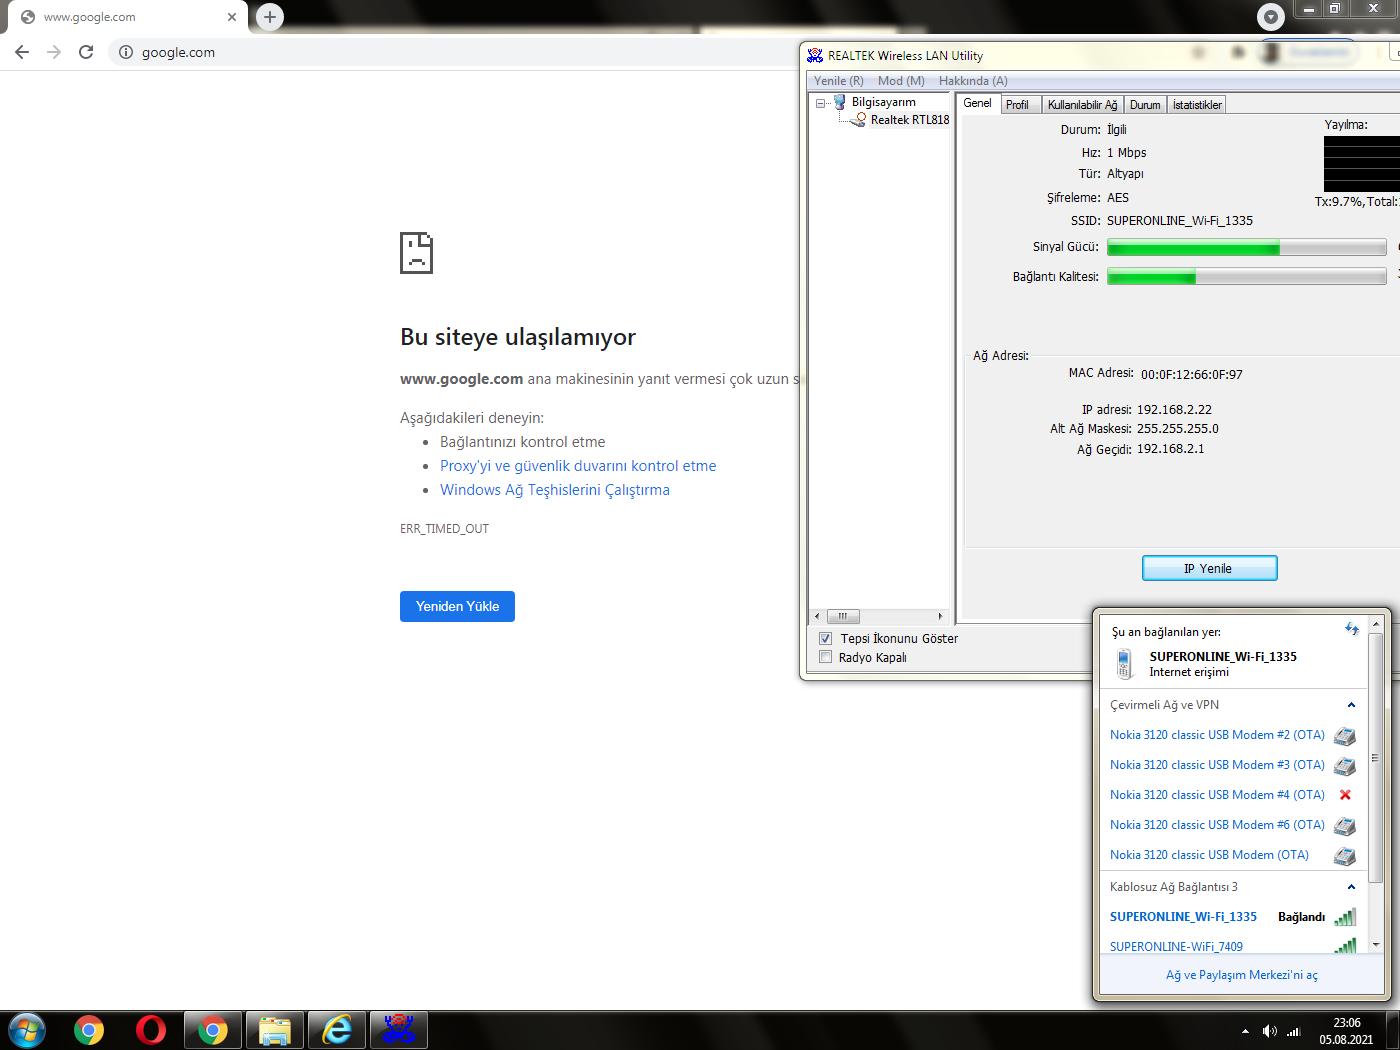Click the modem icon for Nokia Modem #3

tap(1345, 766)
